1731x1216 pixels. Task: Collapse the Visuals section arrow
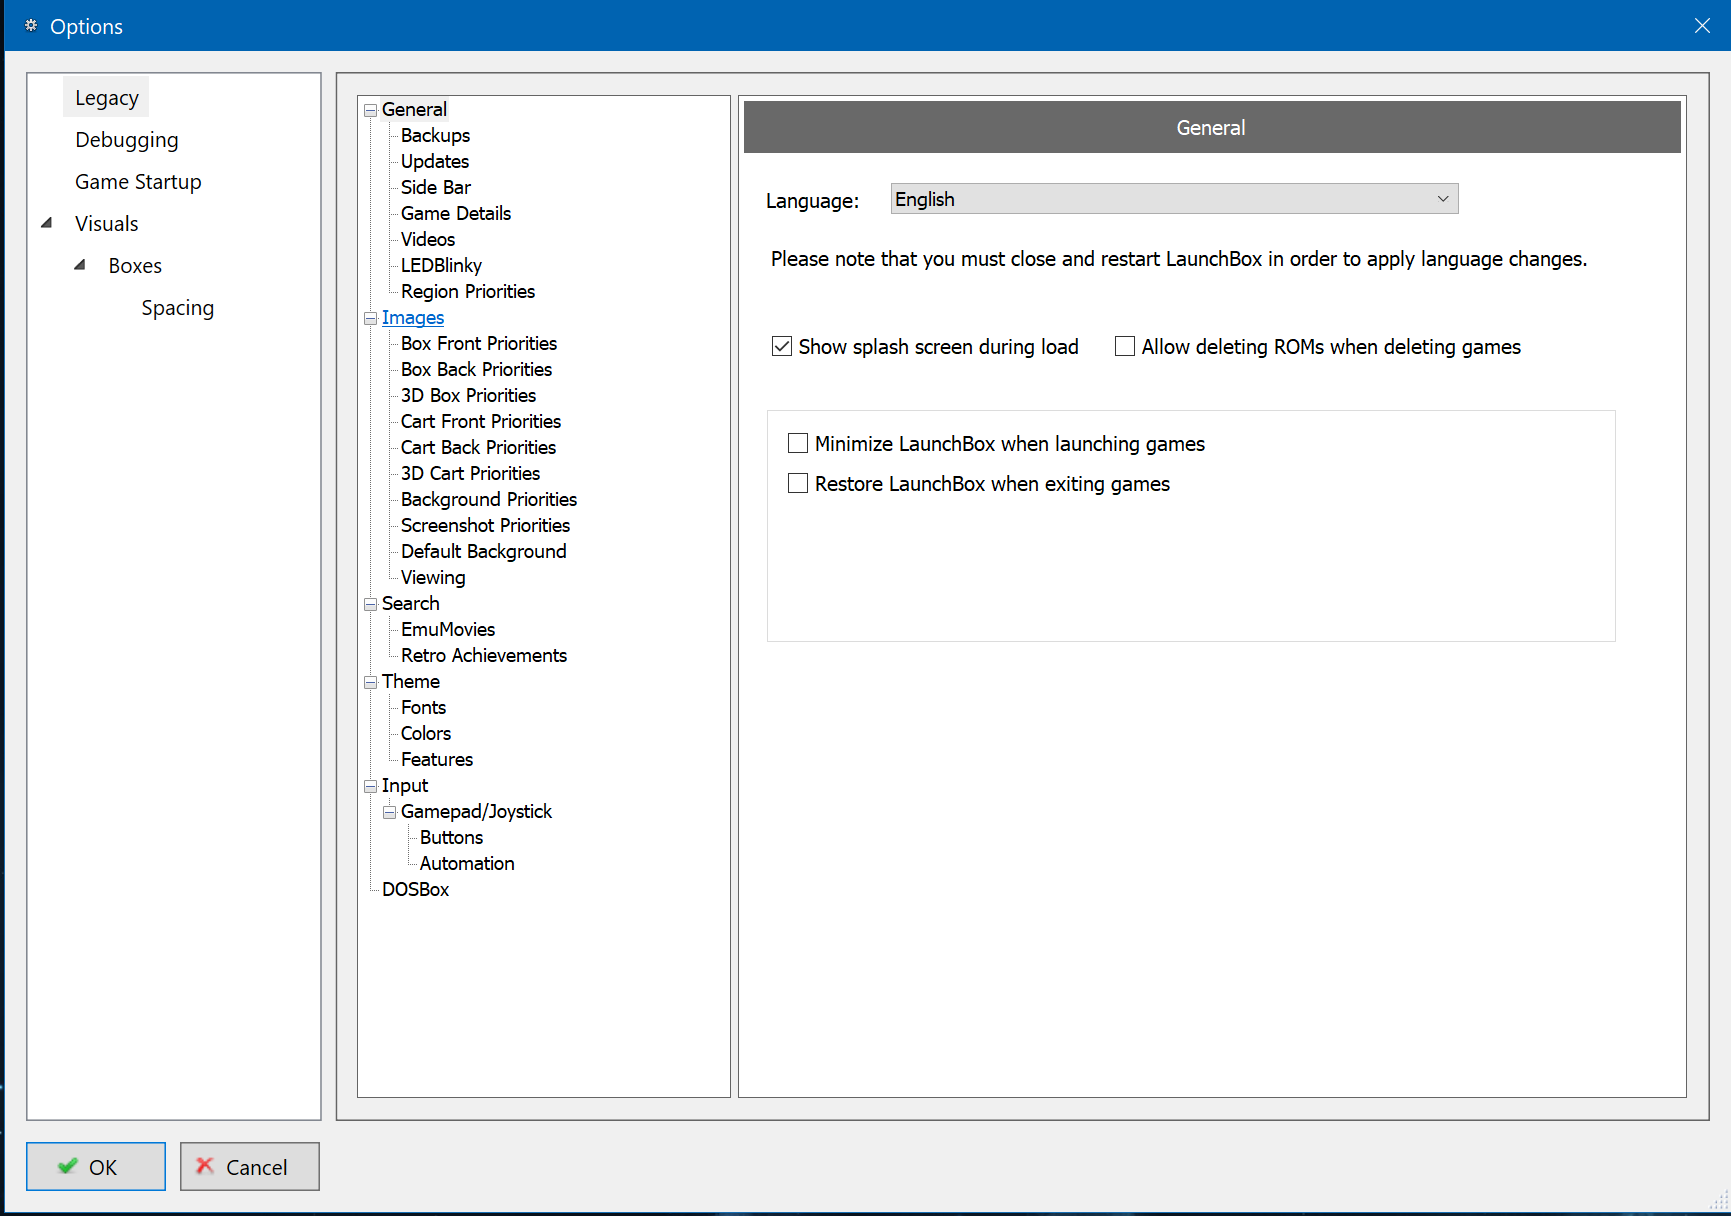click(47, 223)
